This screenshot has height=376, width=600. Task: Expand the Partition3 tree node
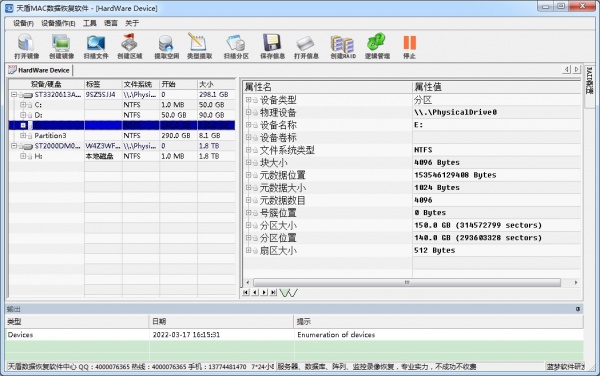pos(23,135)
